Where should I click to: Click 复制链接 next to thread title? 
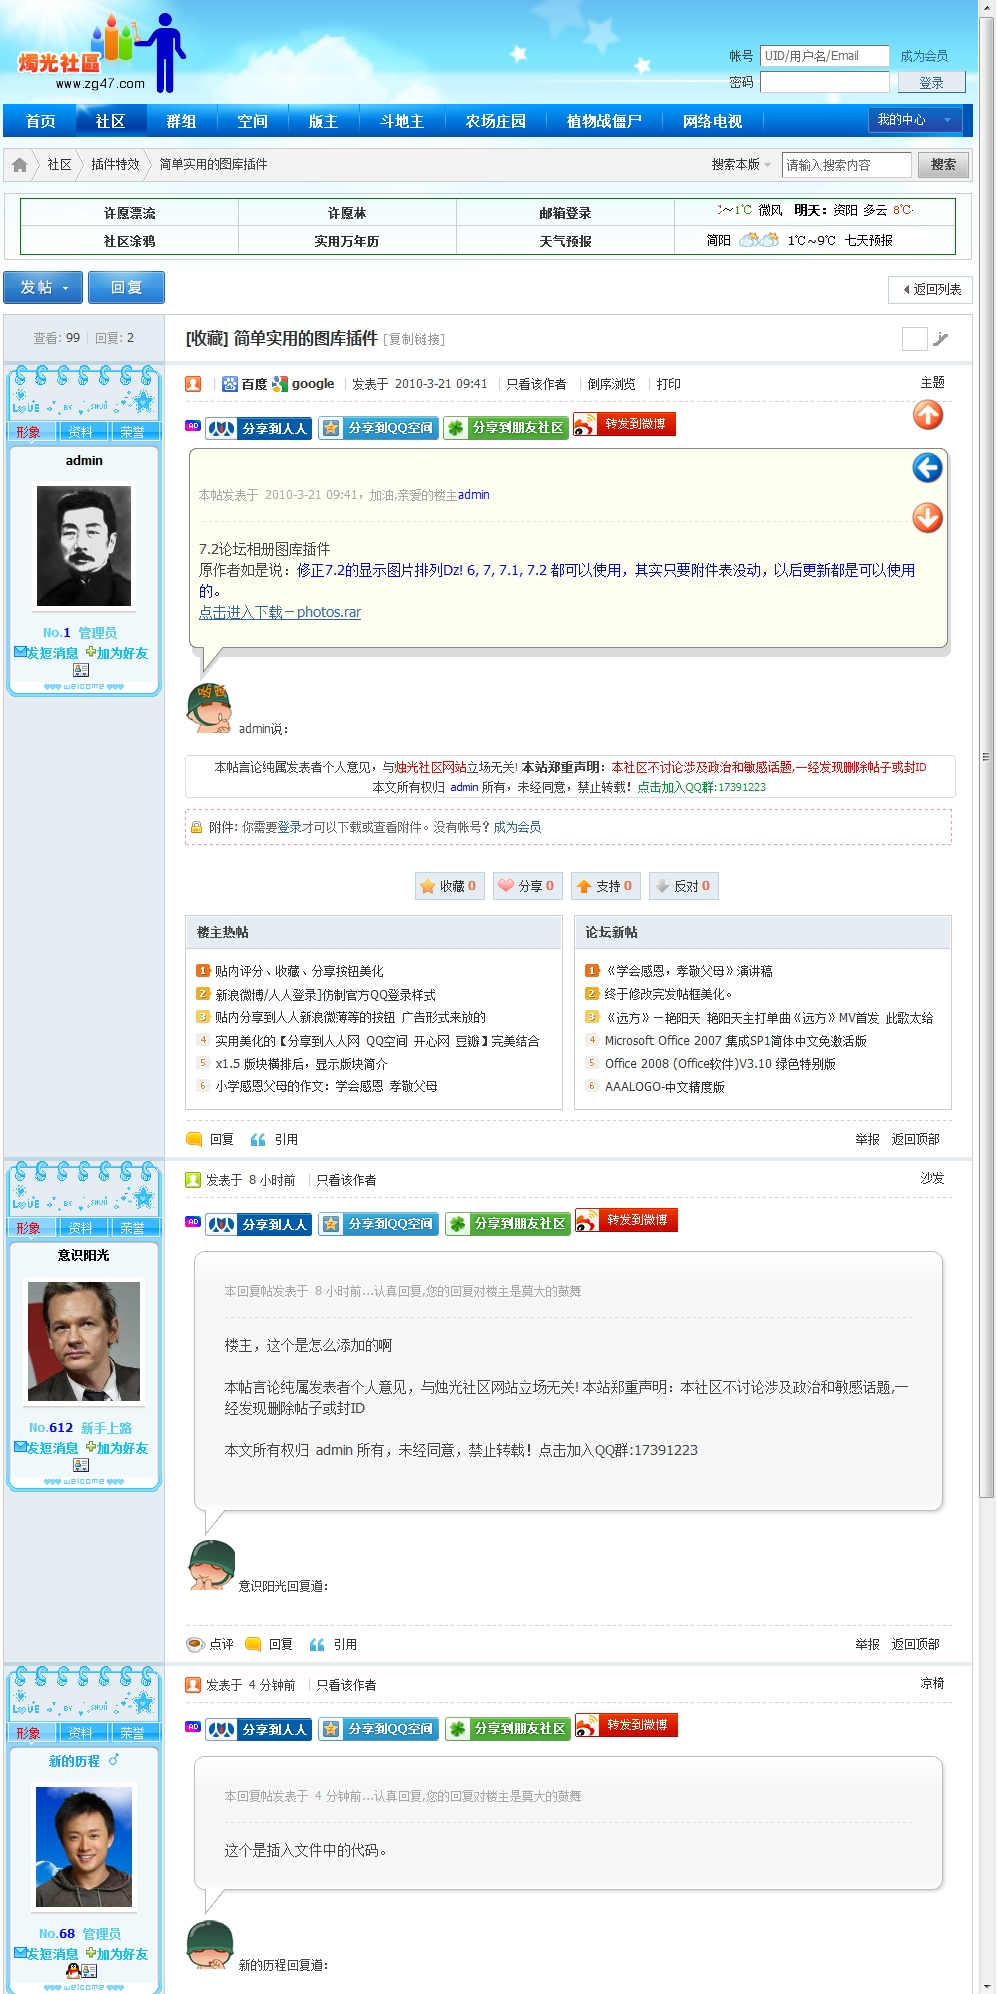pyautogui.click(x=414, y=339)
